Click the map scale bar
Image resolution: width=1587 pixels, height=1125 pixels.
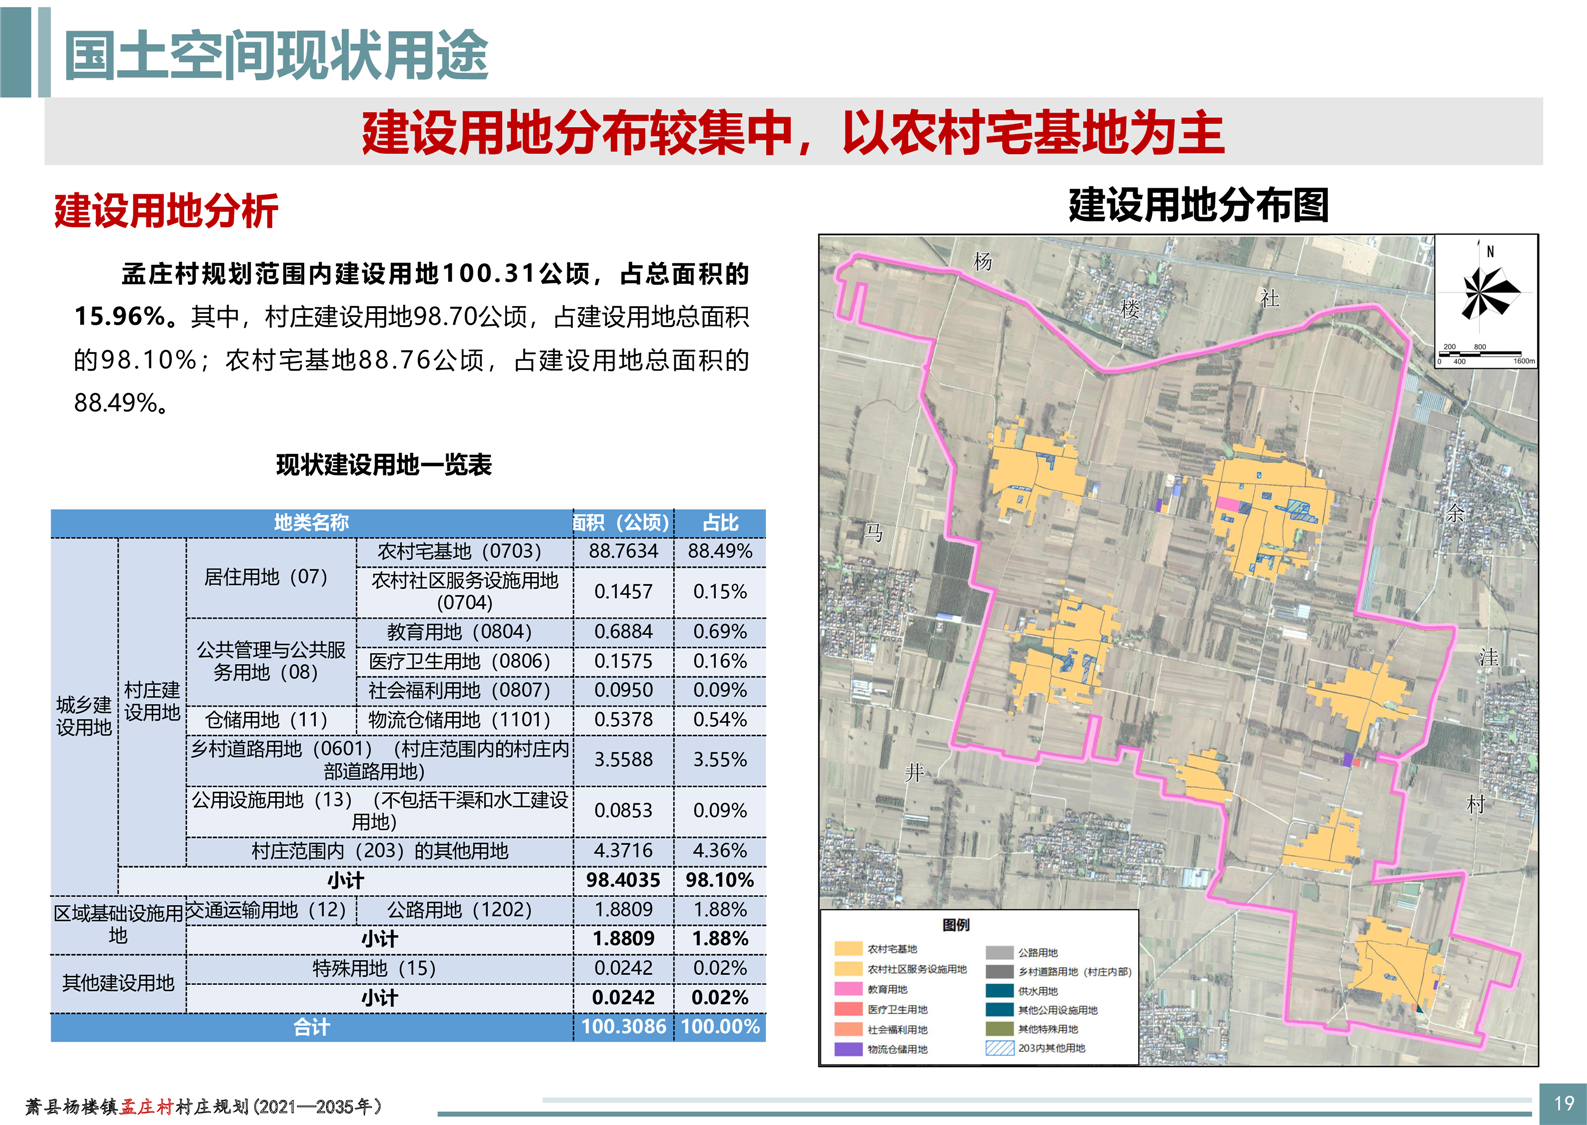point(1486,355)
